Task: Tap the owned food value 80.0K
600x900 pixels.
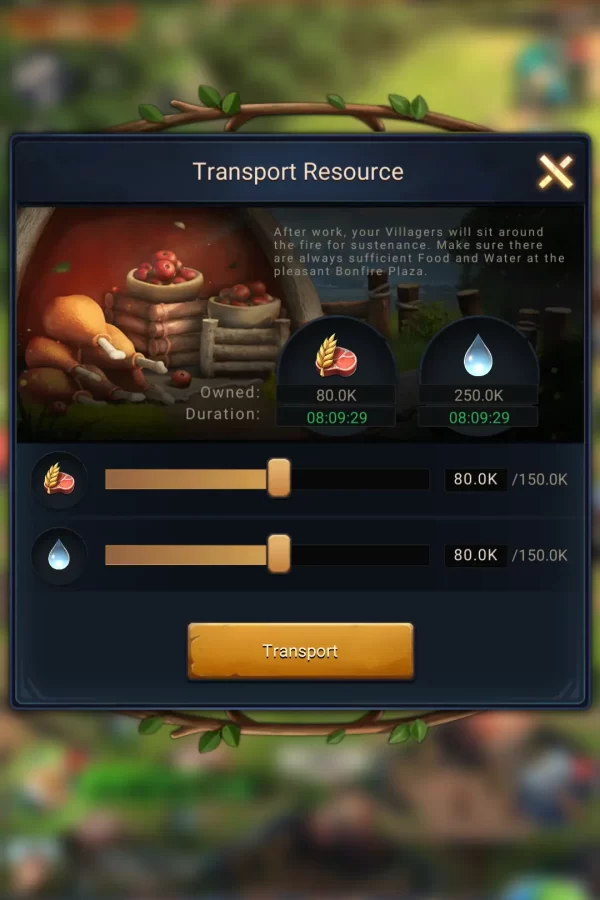Action: click(x=336, y=395)
